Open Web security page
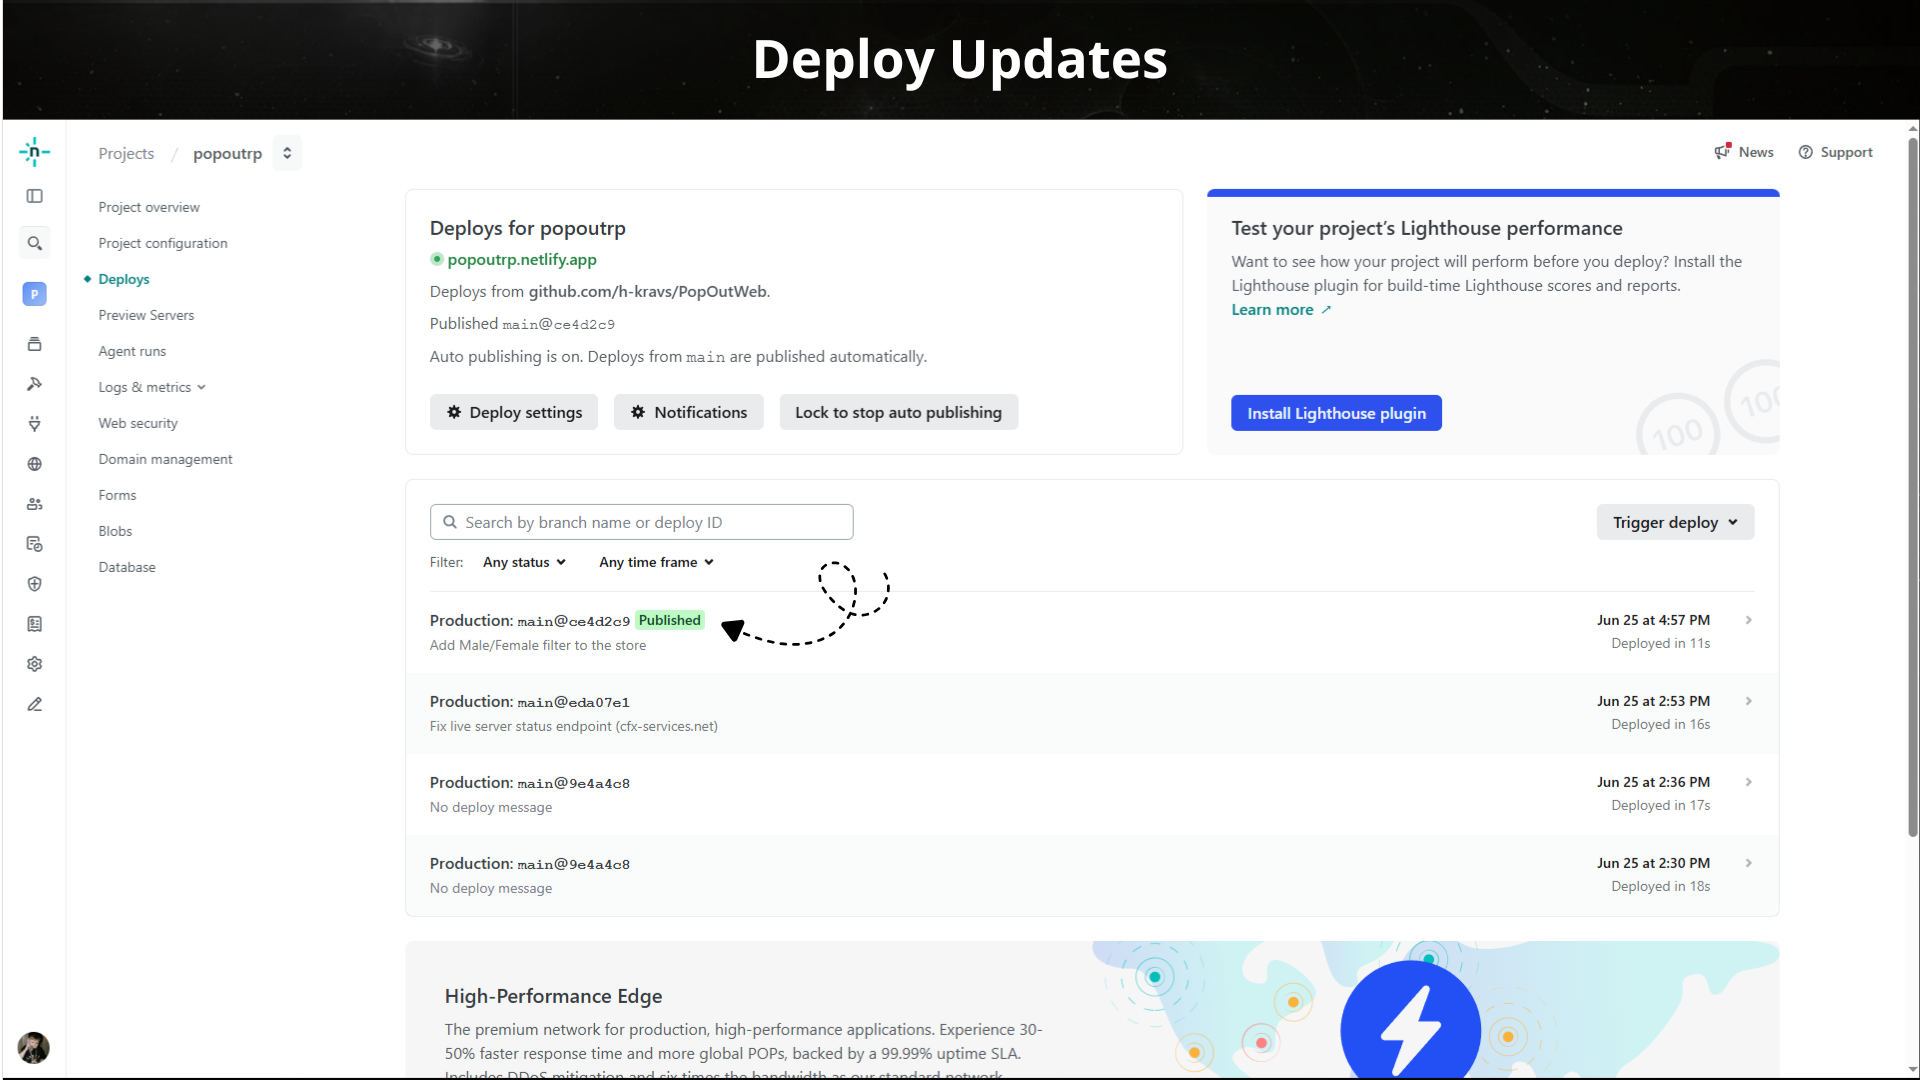Viewport: 1920px width, 1080px height. click(x=138, y=423)
